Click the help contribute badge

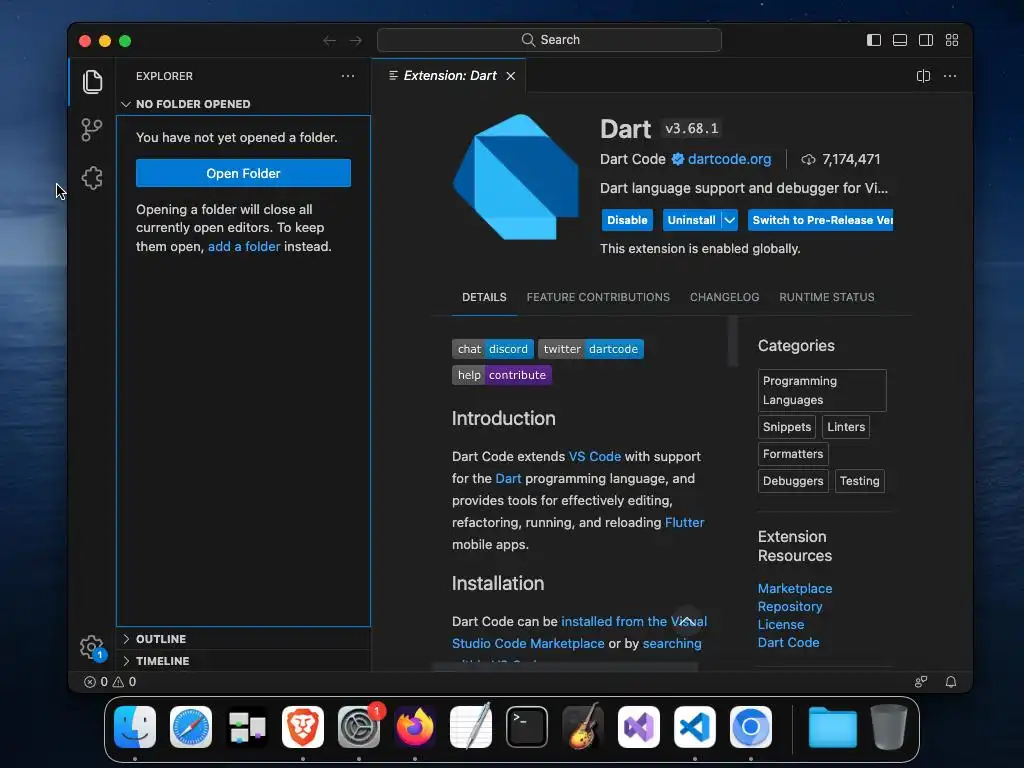[x=502, y=375]
